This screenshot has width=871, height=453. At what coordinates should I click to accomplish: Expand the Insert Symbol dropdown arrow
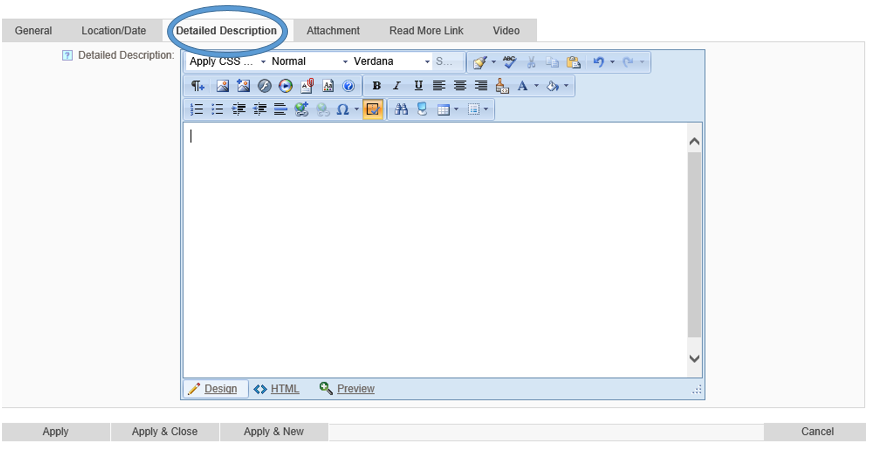coord(357,109)
